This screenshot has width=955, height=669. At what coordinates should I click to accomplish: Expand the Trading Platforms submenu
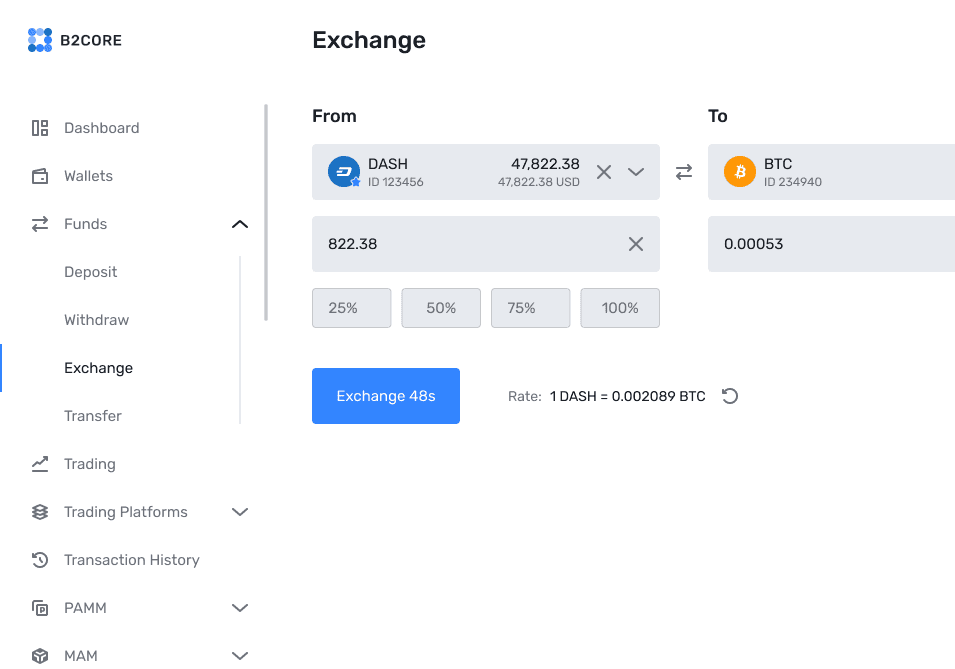point(240,512)
